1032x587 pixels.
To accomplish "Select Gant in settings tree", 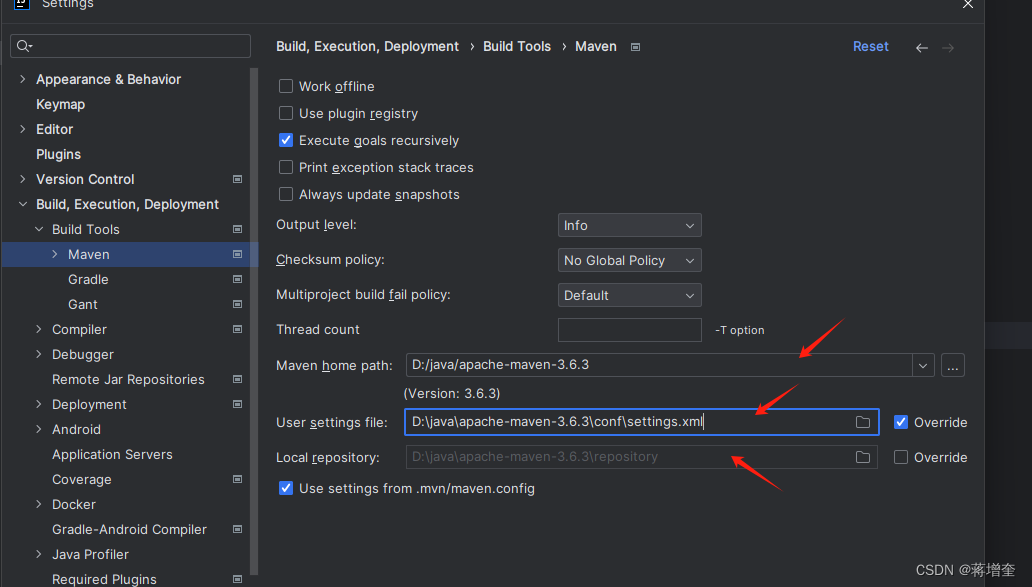I will [83, 304].
